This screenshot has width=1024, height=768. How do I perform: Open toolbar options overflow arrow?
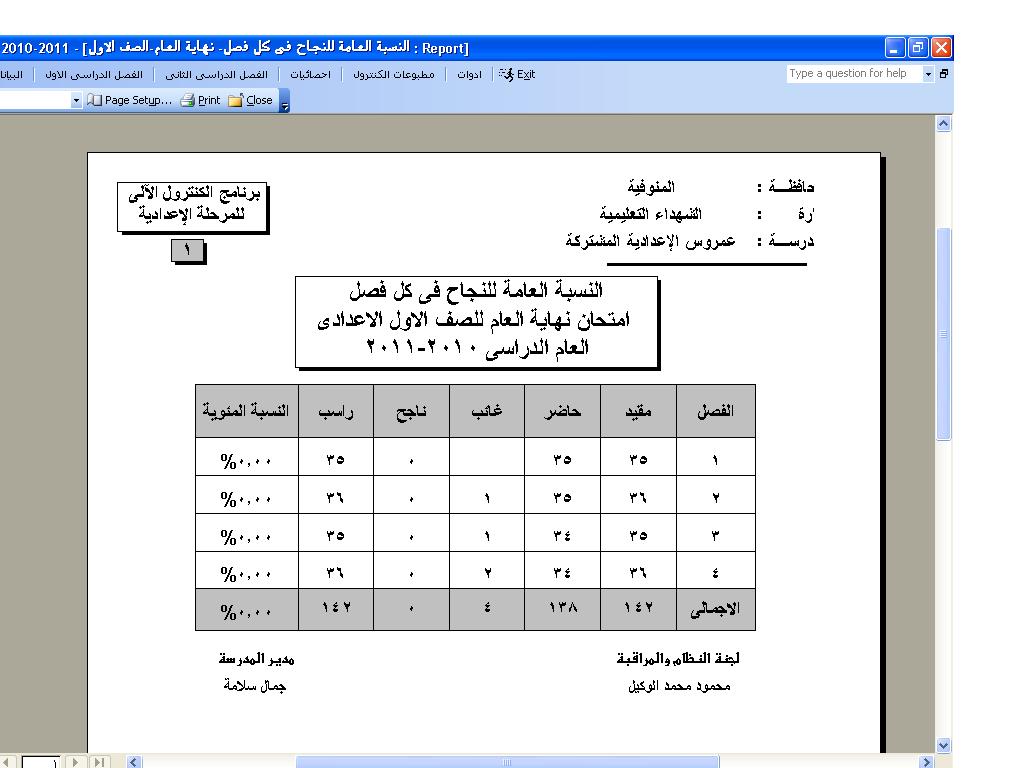[285, 101]
